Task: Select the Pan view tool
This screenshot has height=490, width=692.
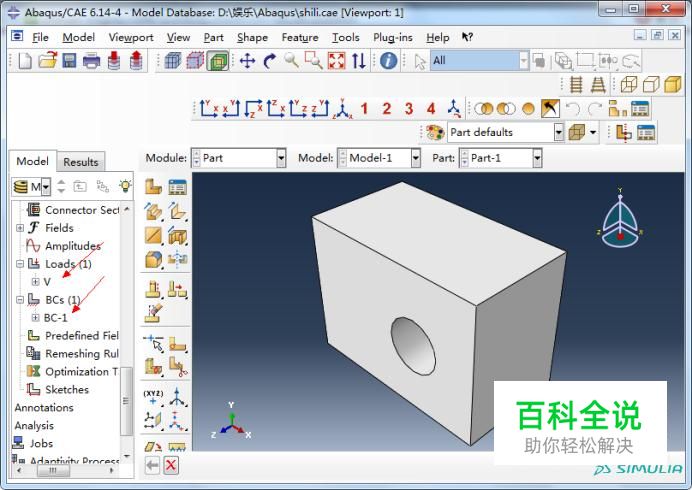Action: (x=247, y=60)
